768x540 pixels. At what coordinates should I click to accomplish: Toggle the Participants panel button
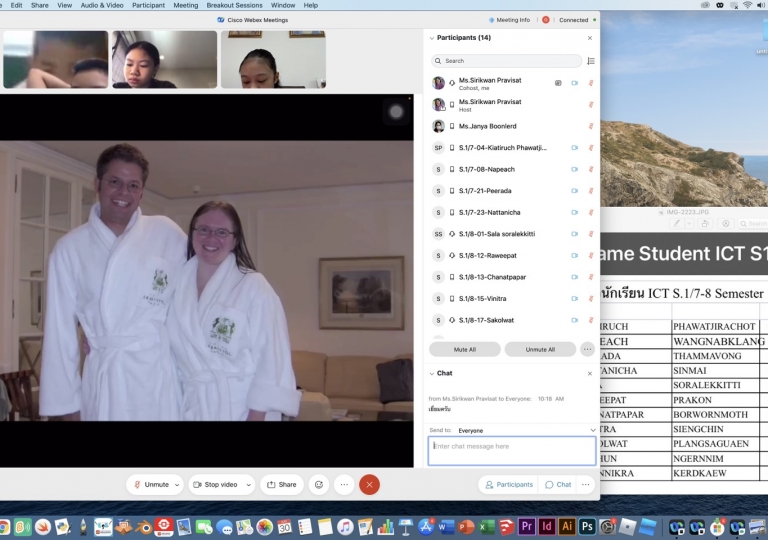(x=509, y=485)
